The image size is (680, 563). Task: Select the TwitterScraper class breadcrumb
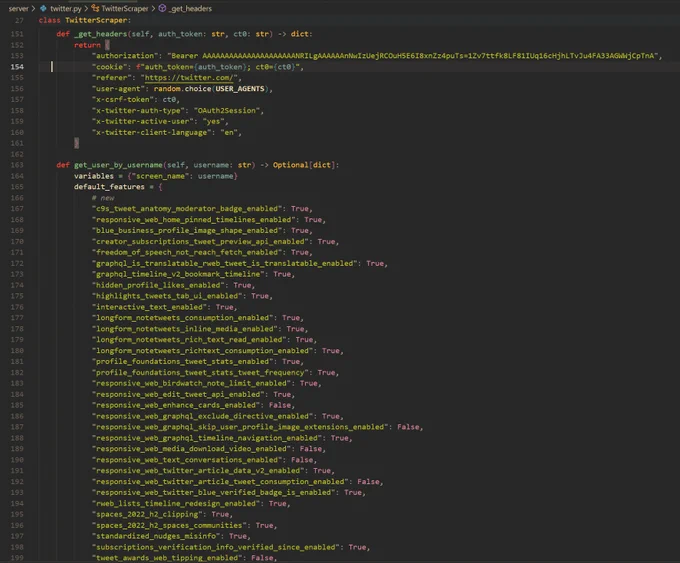pyautogui.click(x=125, y=8)
